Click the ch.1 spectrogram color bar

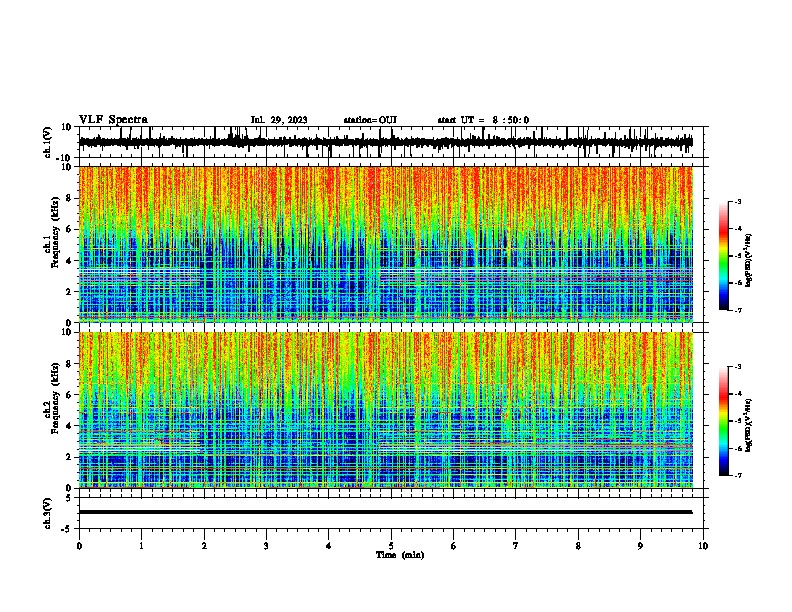[x=723, y=256]
